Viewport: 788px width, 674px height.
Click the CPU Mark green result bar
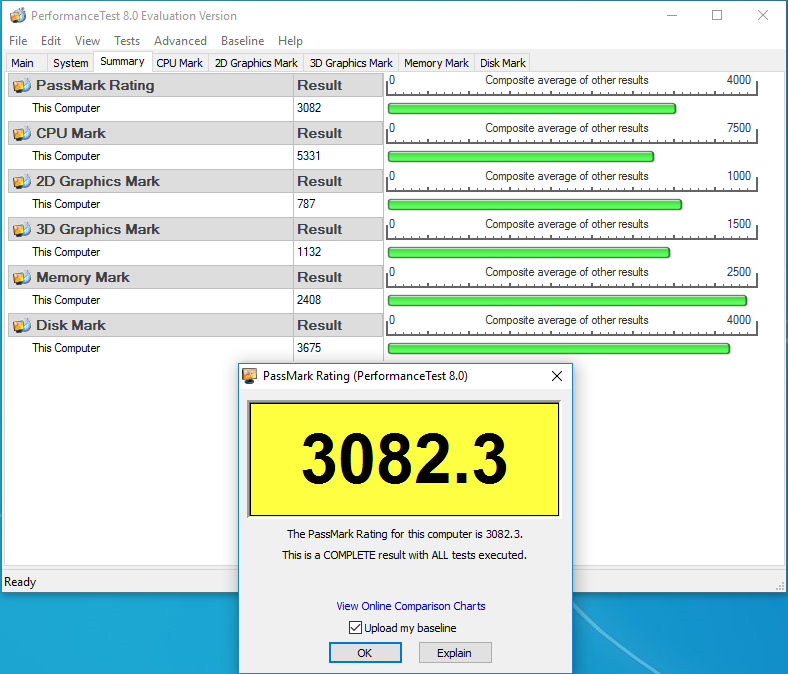click(521, 157)
